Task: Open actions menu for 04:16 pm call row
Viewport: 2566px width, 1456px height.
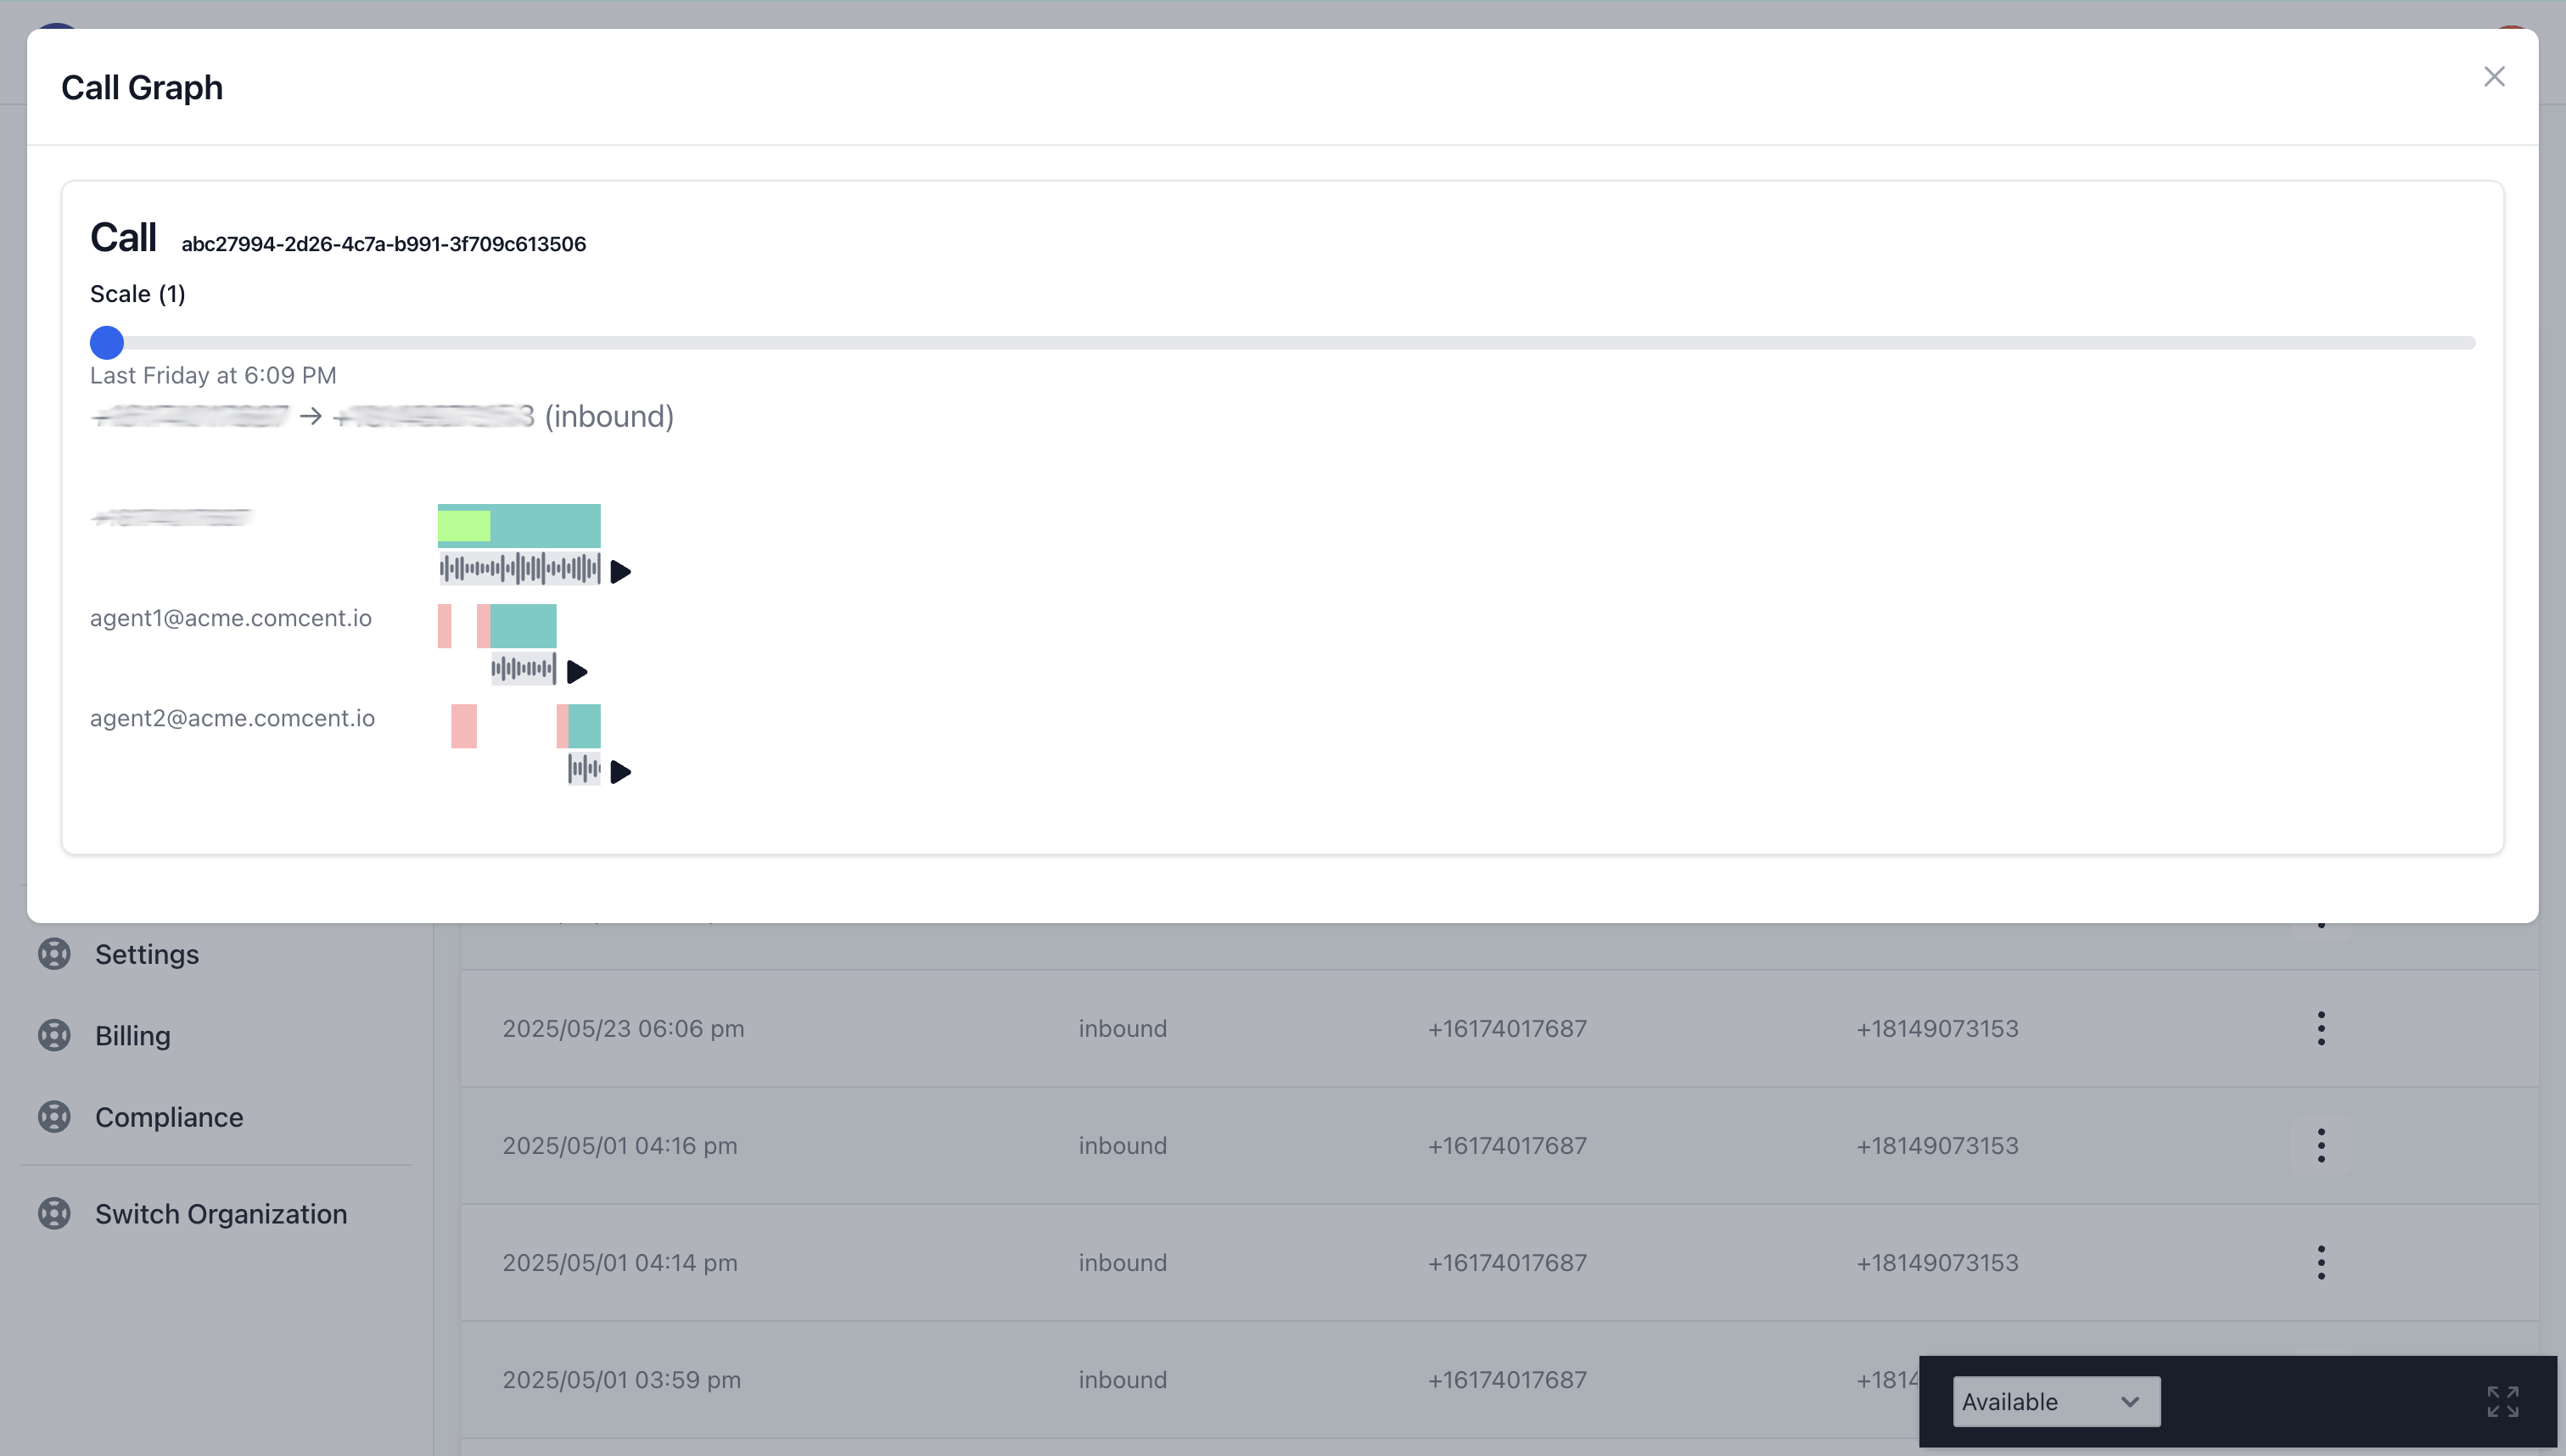Action: point(2321,1146)
